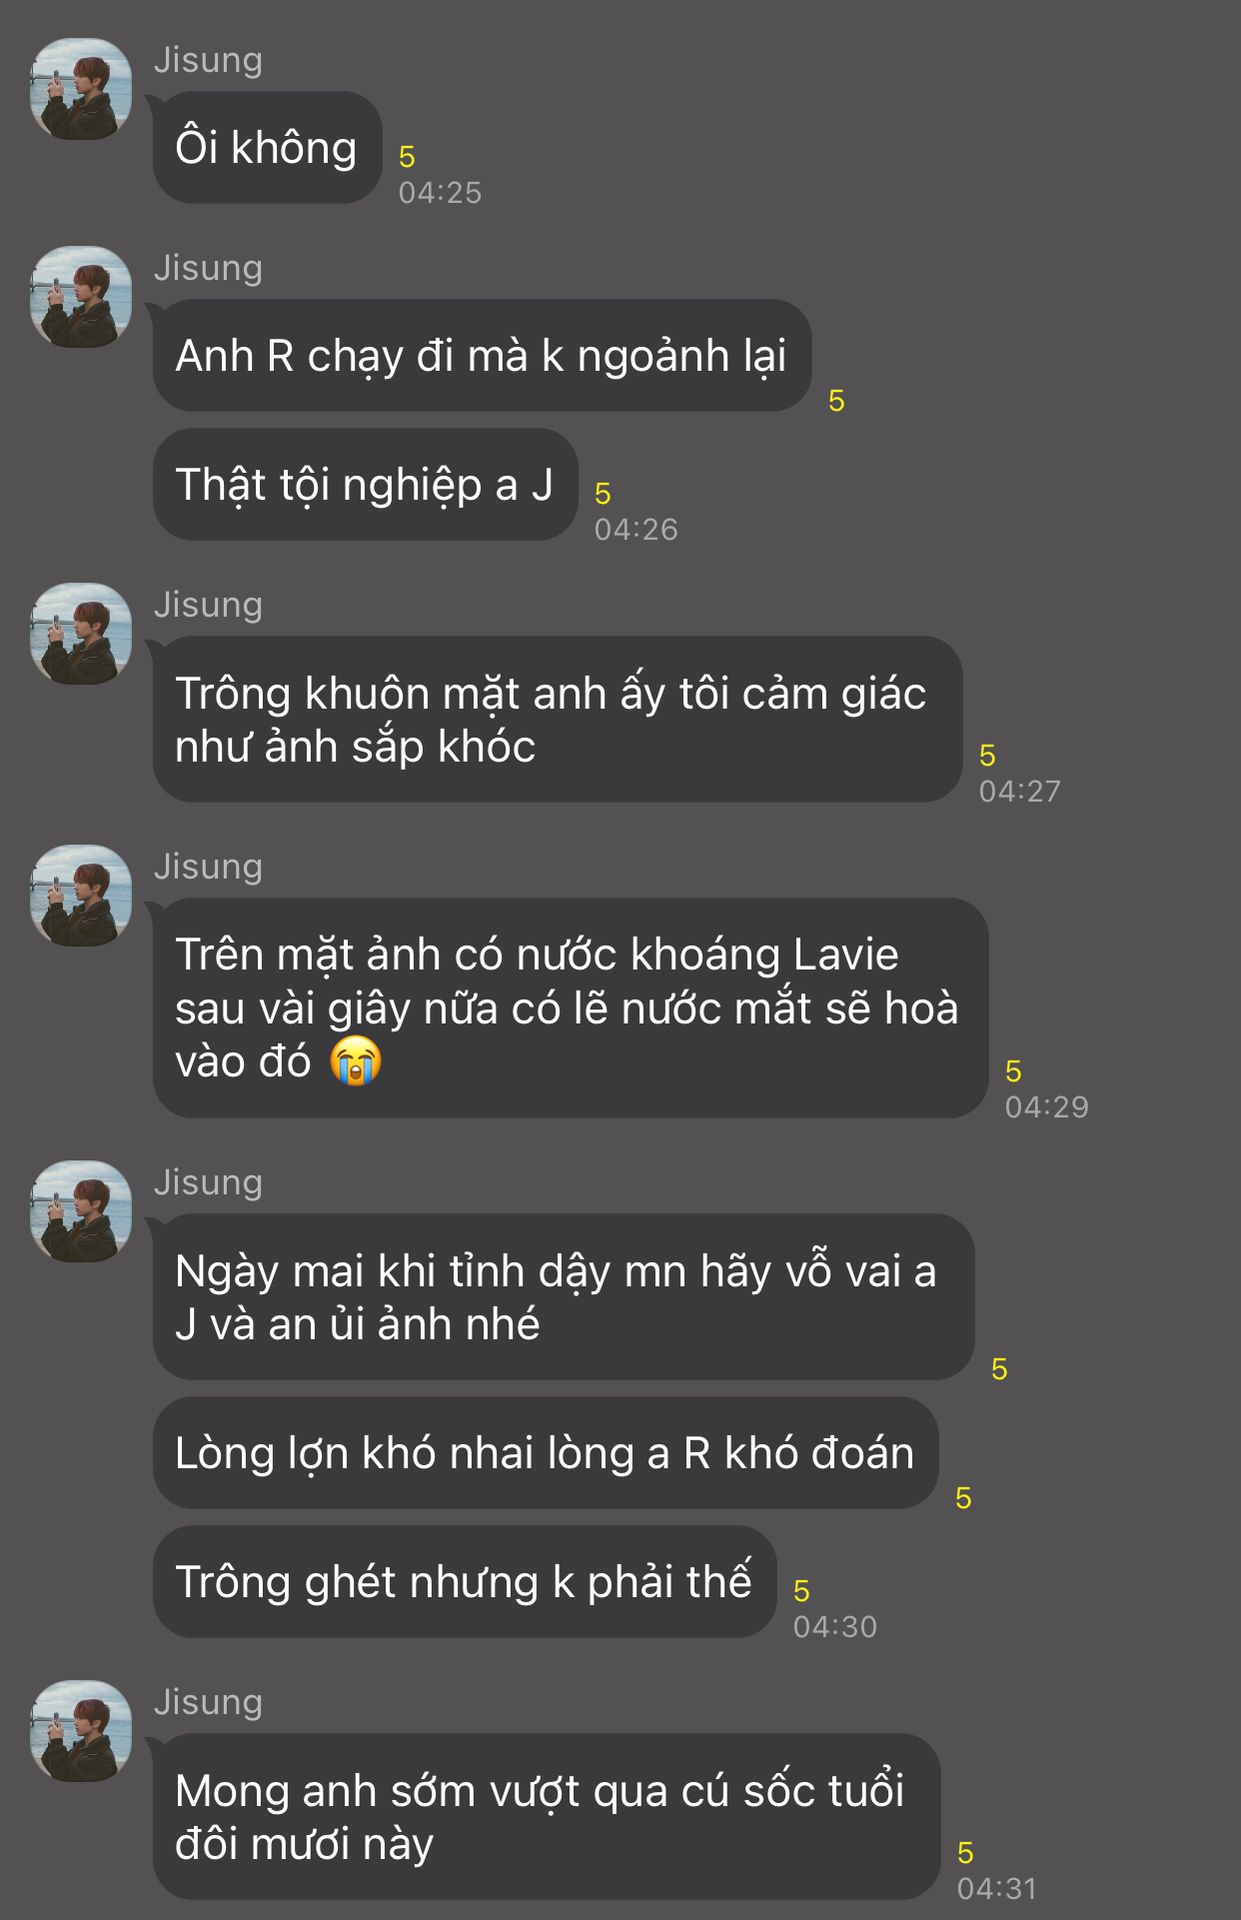Tap Jisung's avatar beside "Ôi không"
Viewport: 1241px width, 1920px height.
pyautogui.click(x=81, y=89)
